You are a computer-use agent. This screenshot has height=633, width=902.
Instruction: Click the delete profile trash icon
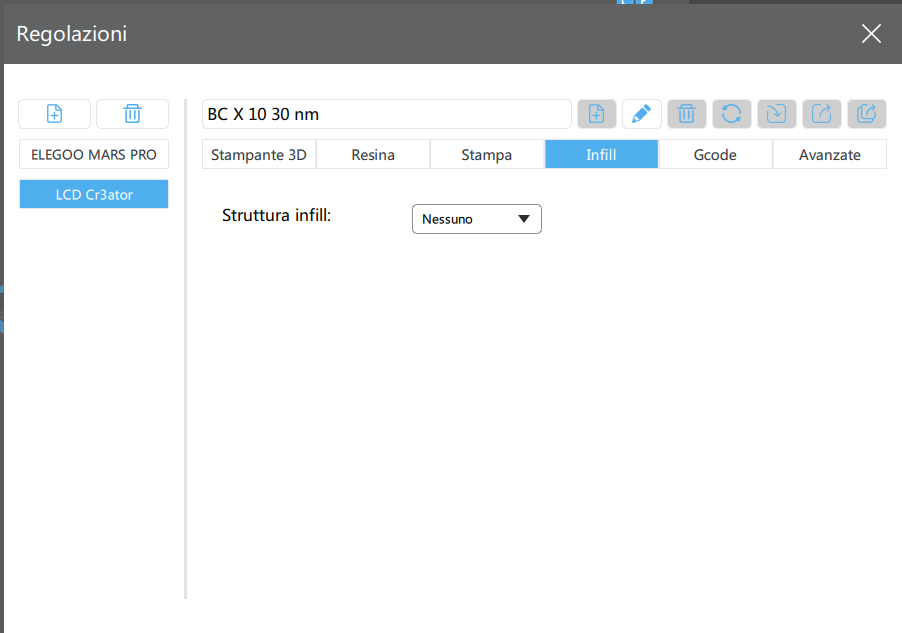[x=686, y=114]
